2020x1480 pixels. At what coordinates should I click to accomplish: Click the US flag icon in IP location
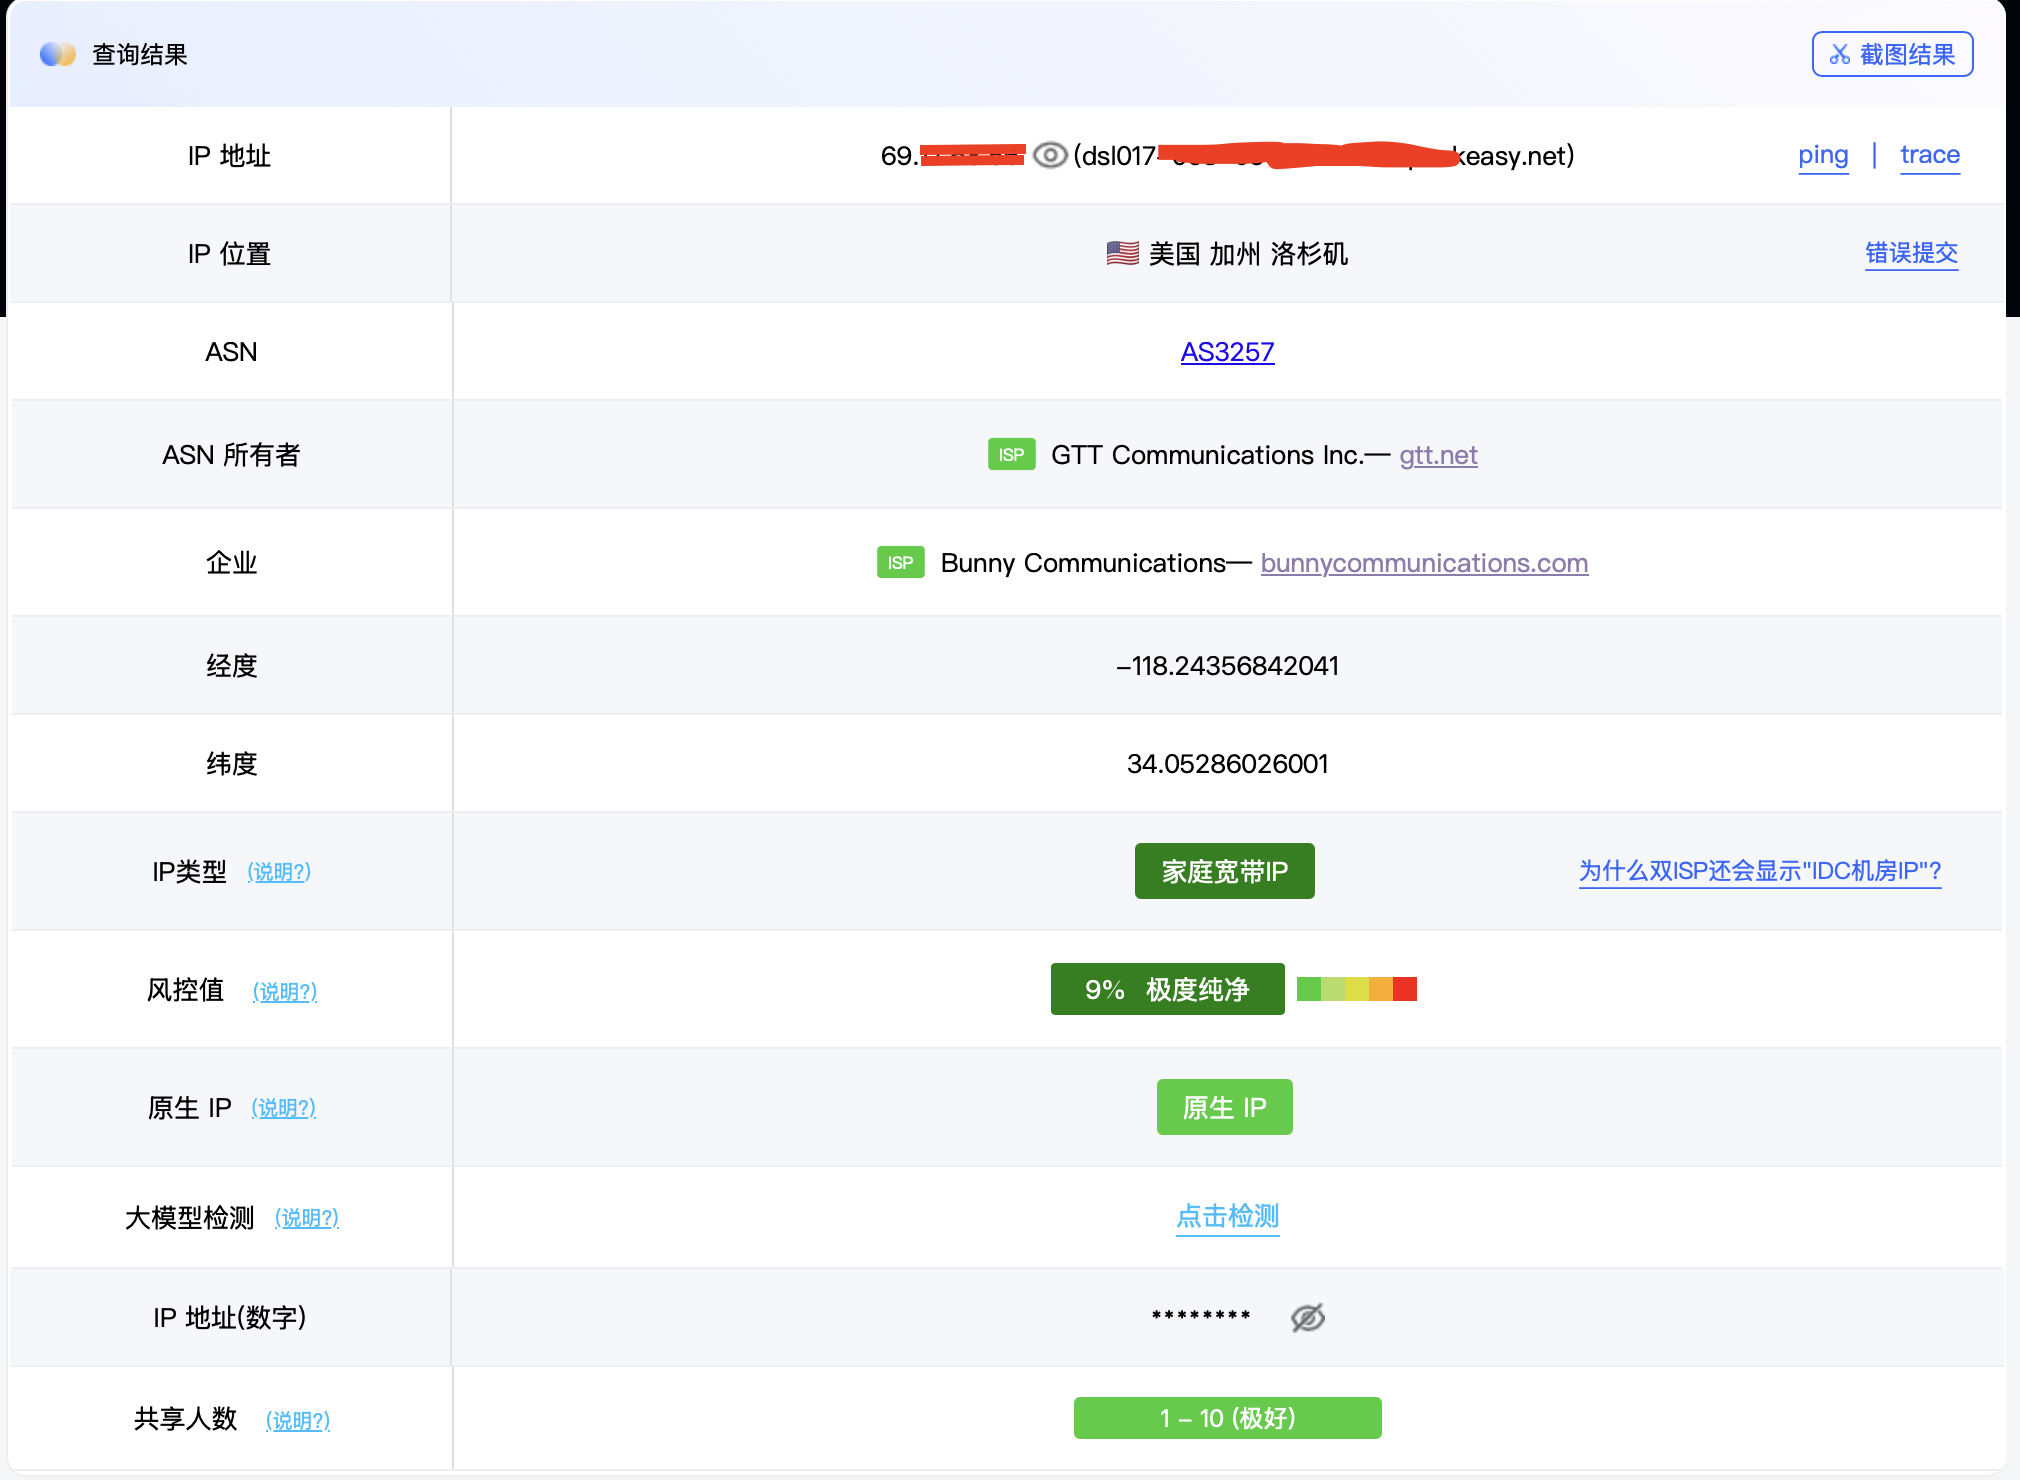click(x=1122, y=254)
